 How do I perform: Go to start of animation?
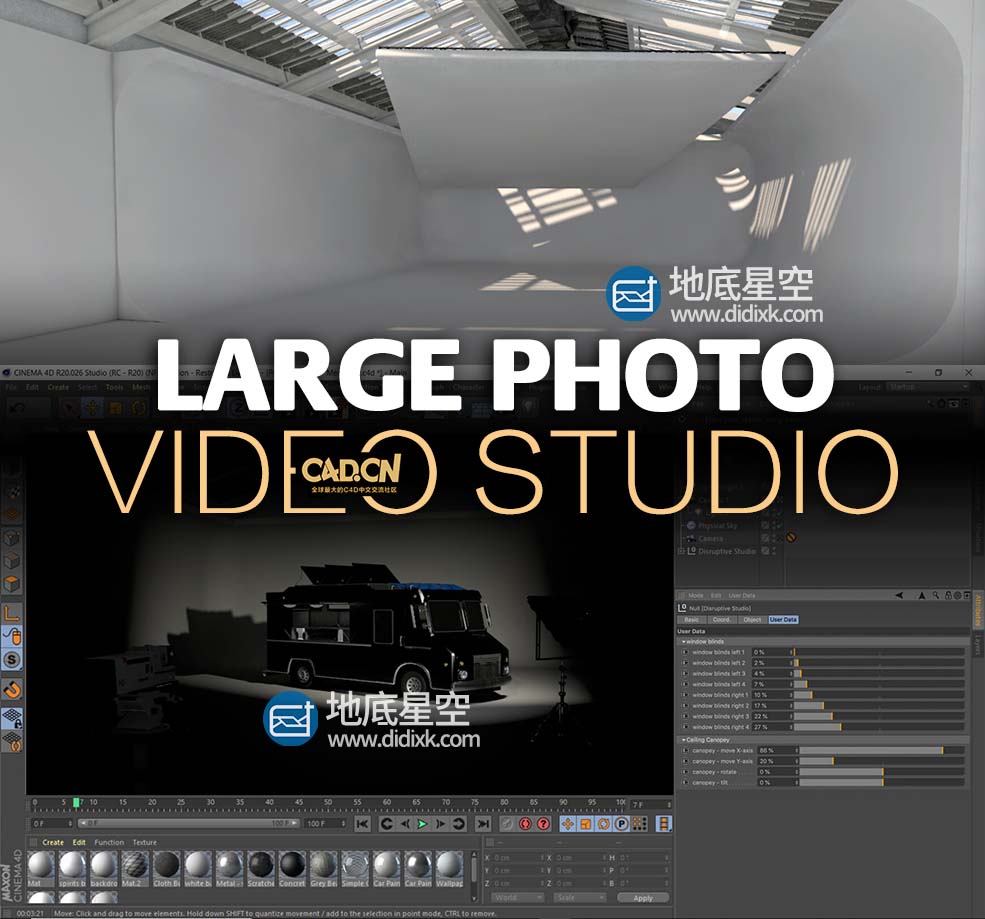pyautogui.click(x=362, y=824)
